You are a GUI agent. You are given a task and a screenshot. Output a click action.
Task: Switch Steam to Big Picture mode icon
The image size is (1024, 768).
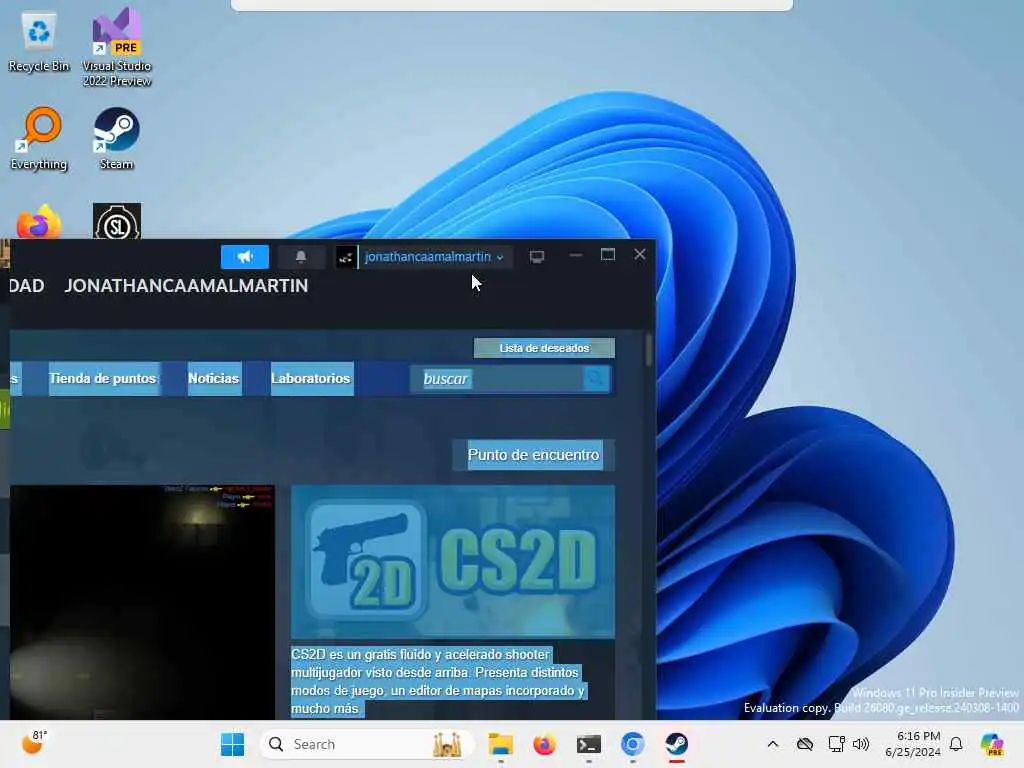pyautogui.click(x=537, y=257)
